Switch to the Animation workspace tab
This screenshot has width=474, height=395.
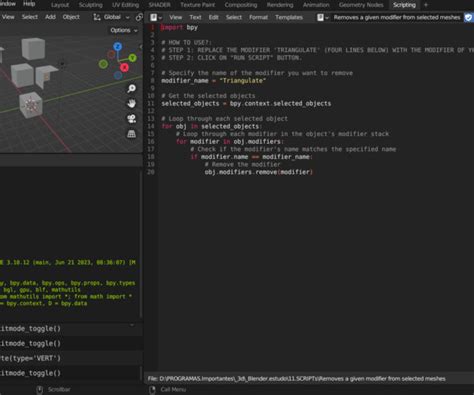(316, 5)
